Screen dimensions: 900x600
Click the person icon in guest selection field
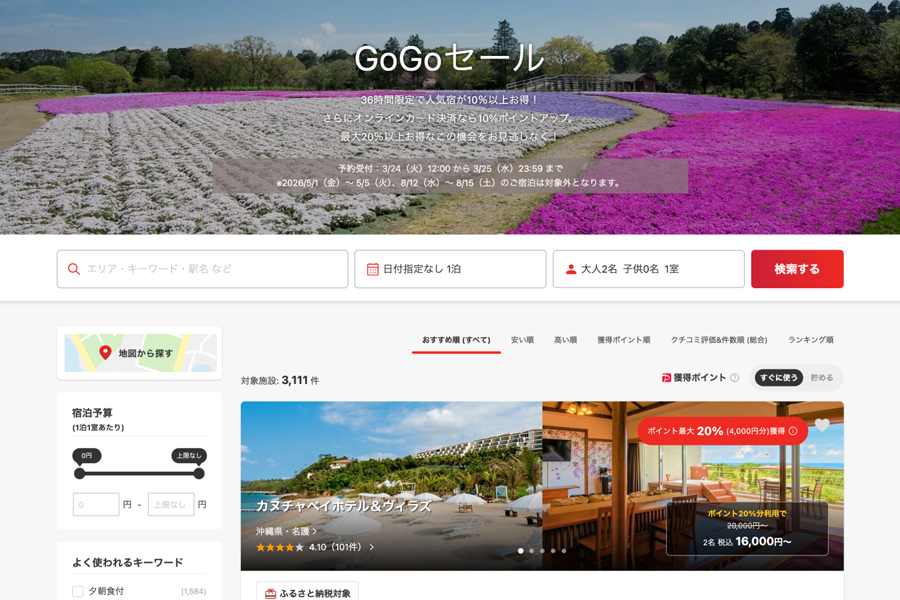(570, 268)
